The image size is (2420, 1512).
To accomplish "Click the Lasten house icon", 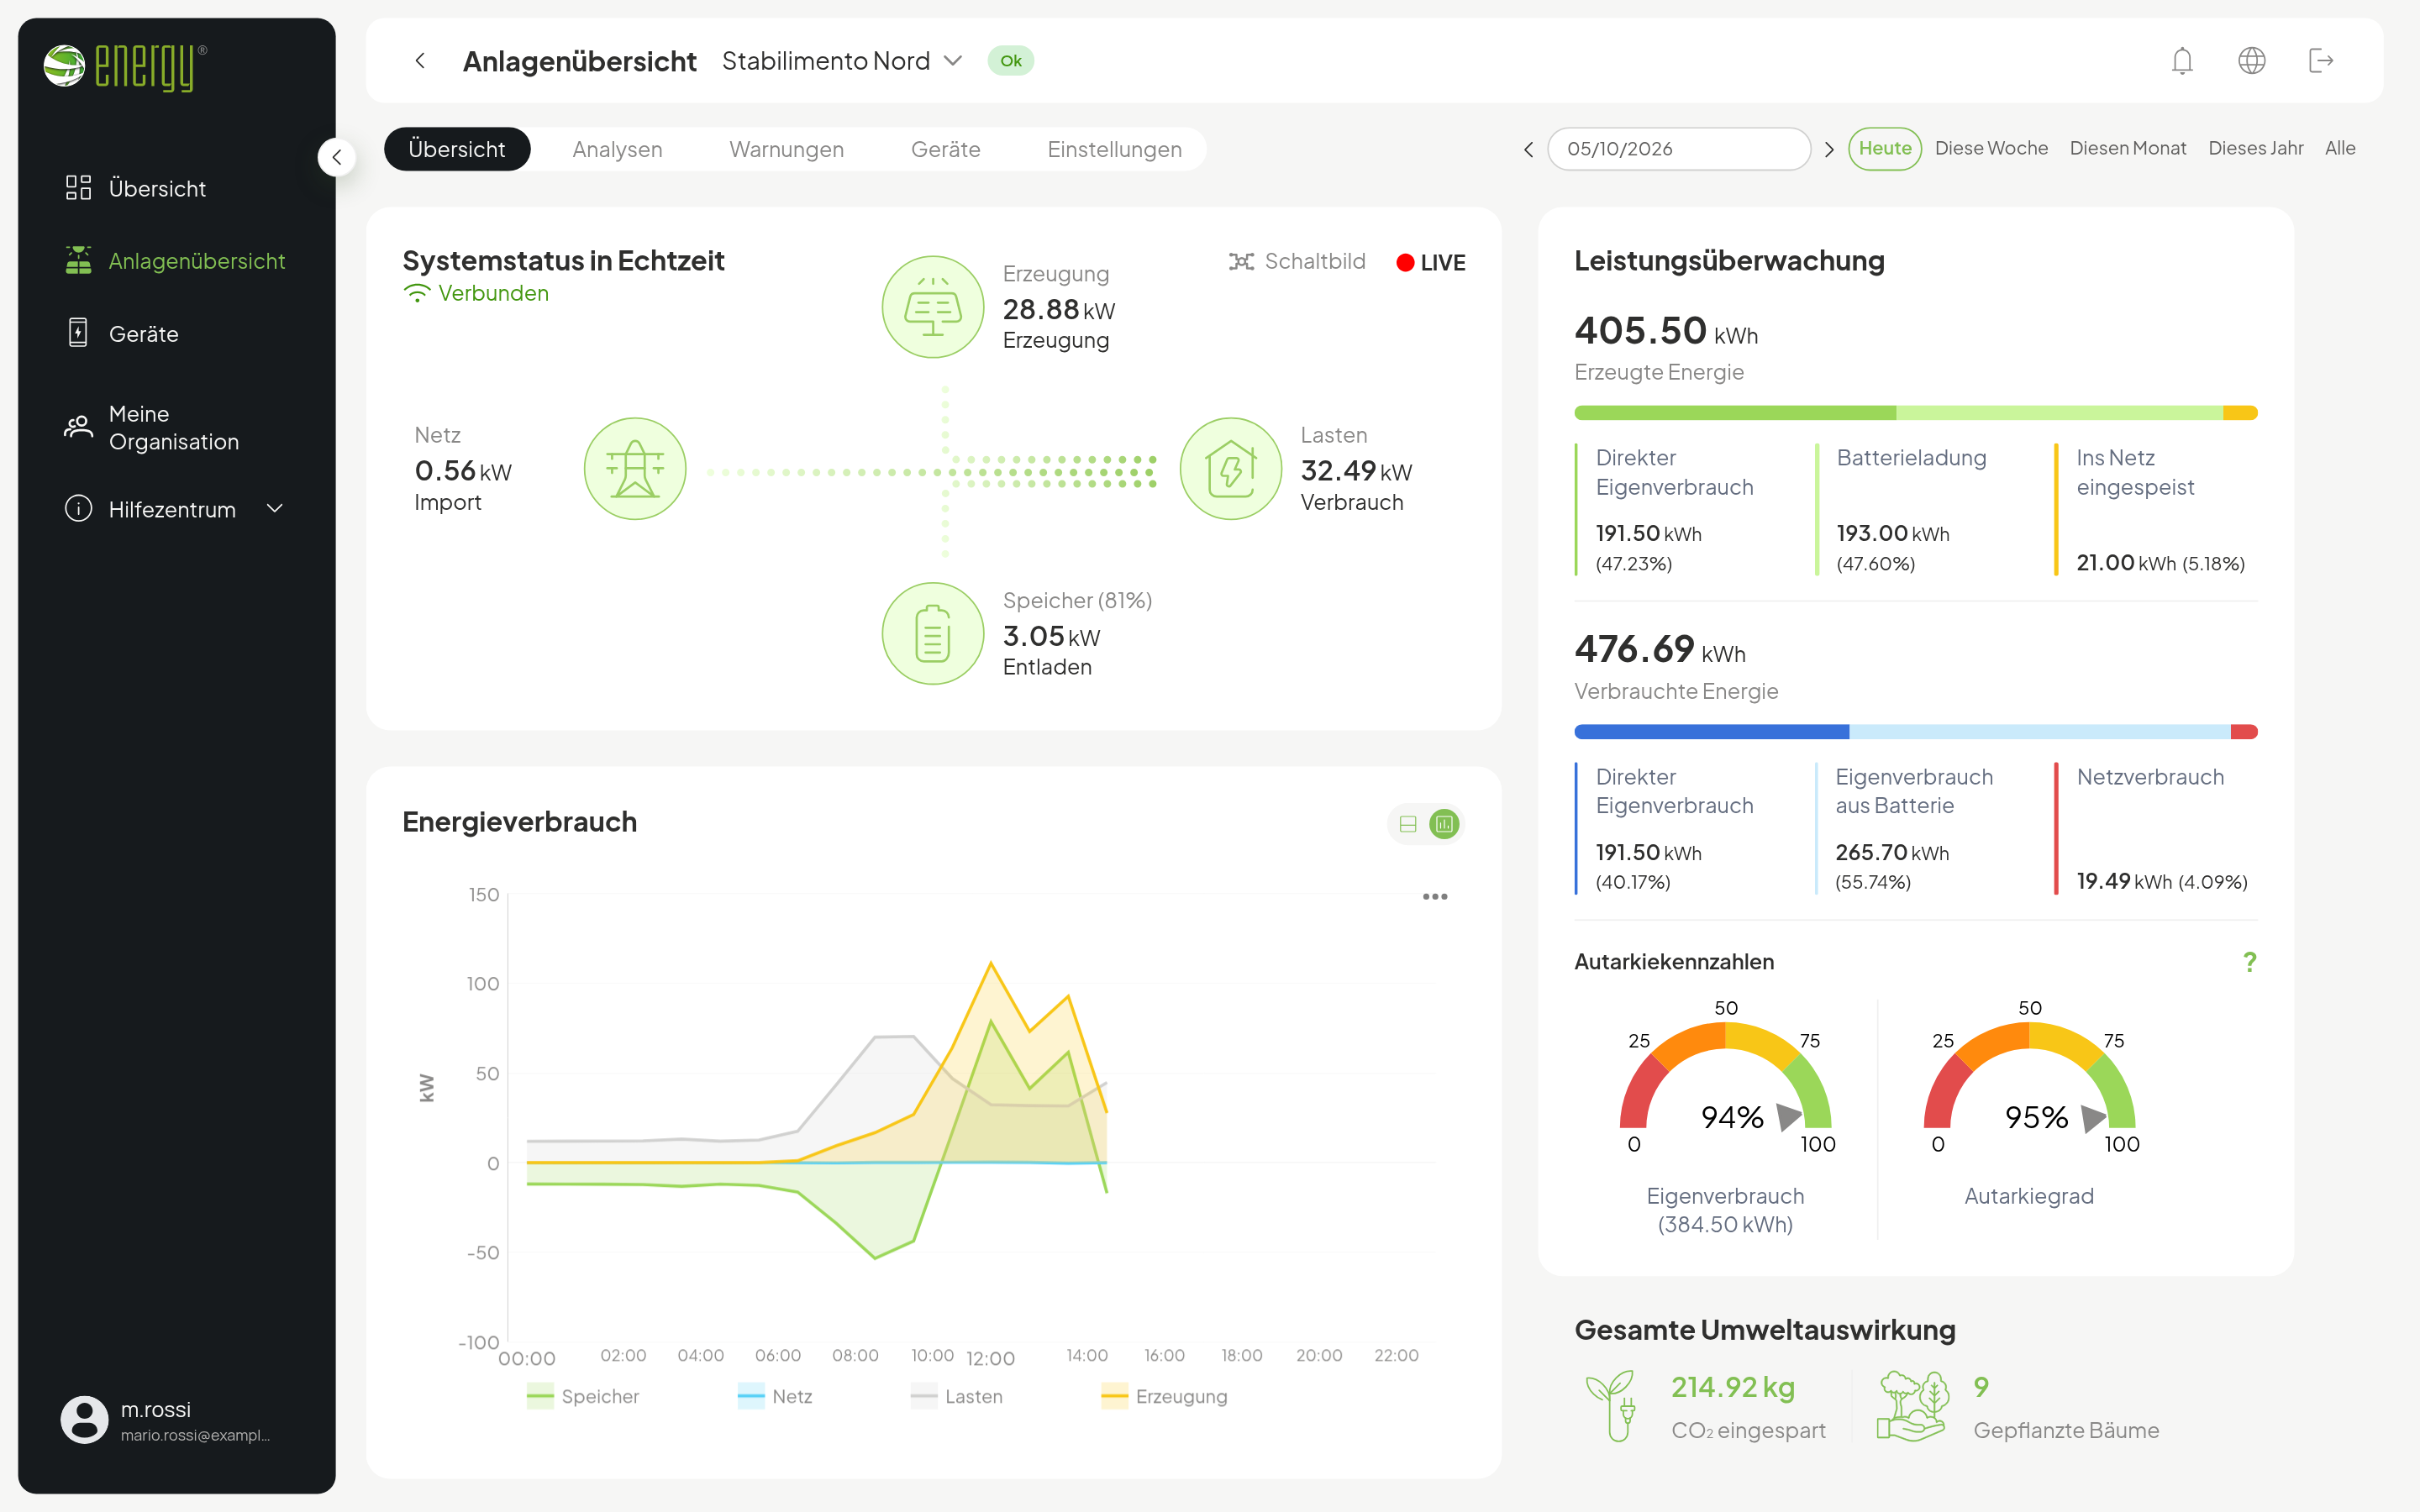I will pos(1231,468).
